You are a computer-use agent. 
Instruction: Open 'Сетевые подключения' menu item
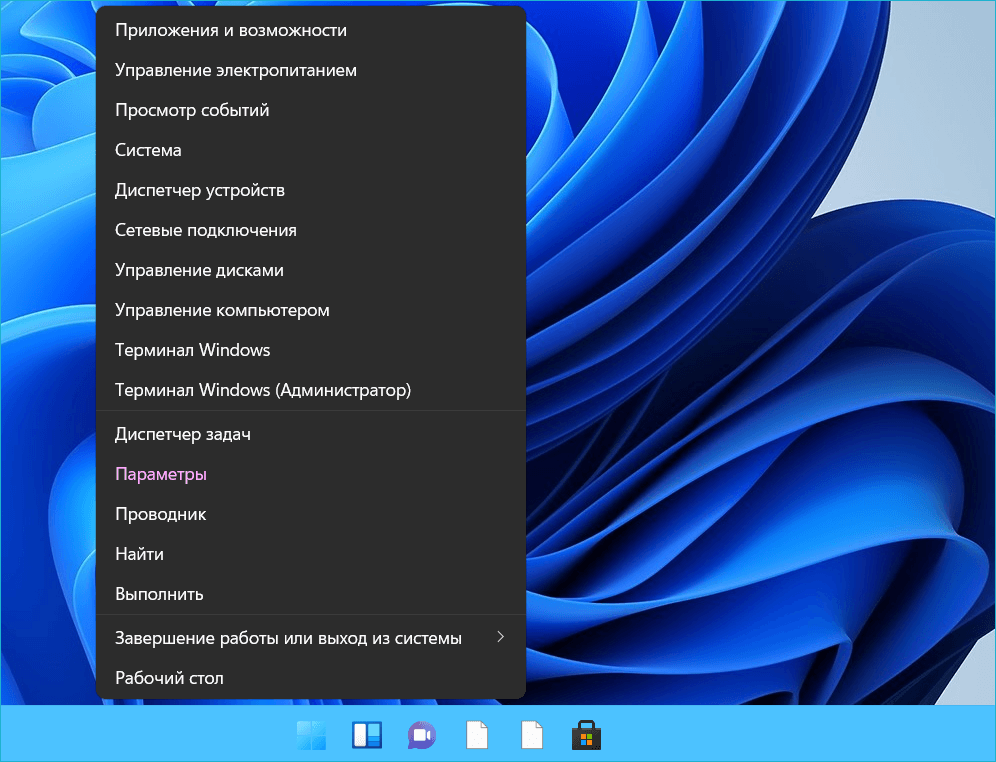click(206, 230)
